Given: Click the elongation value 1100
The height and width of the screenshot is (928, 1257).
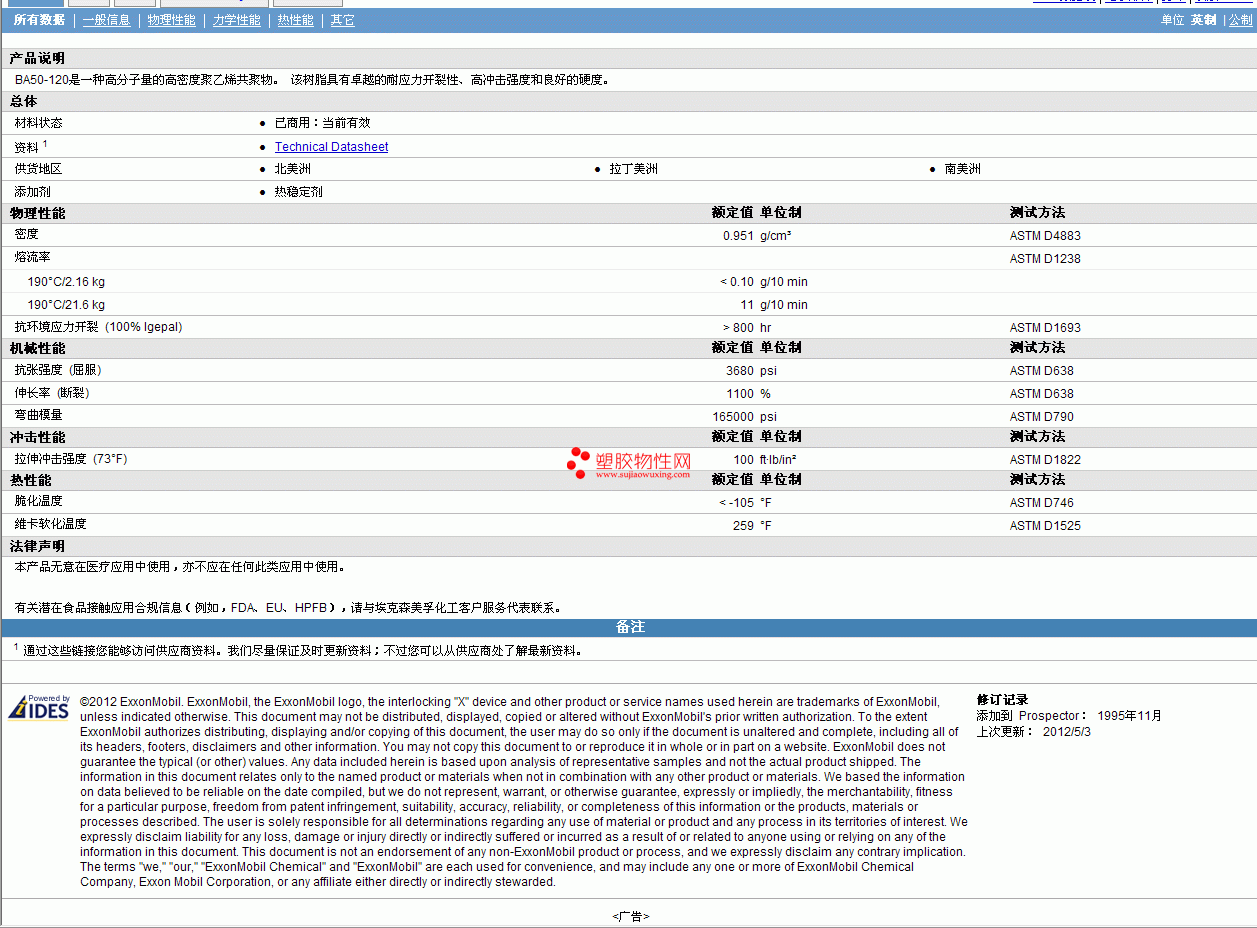Looking at the screenshot, I should pos(740,394).
